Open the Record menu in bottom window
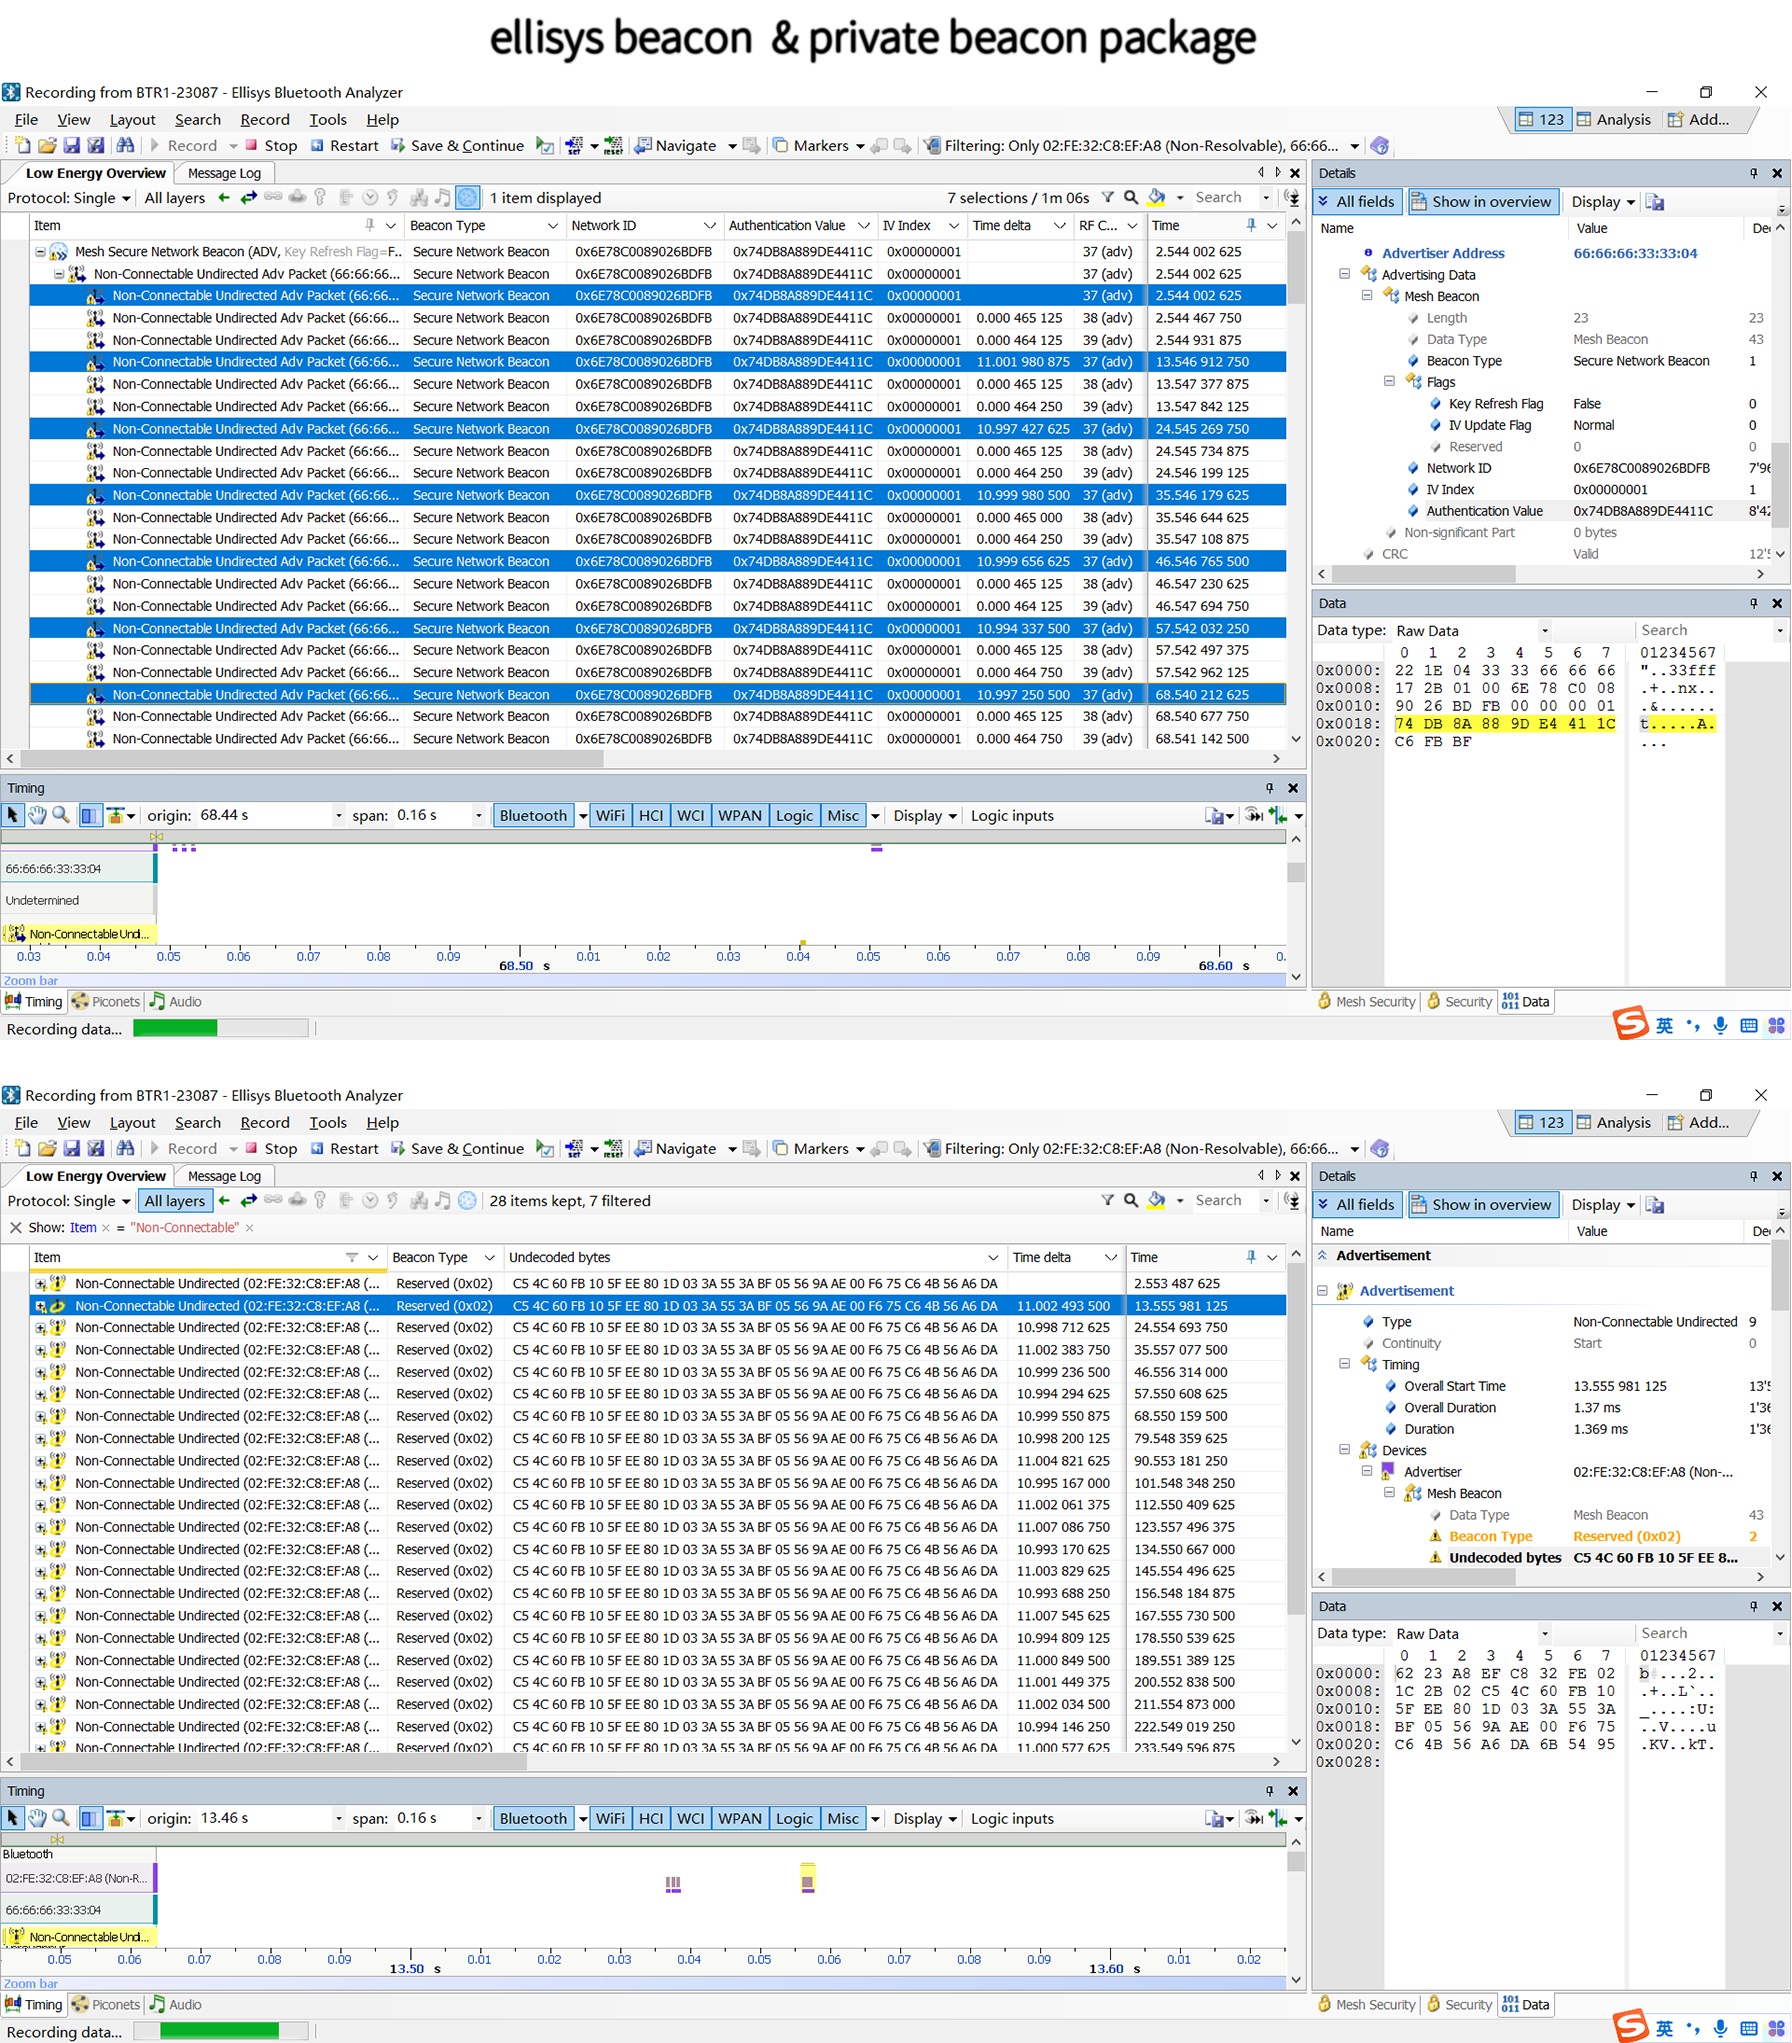 (x=265, y=1123)
